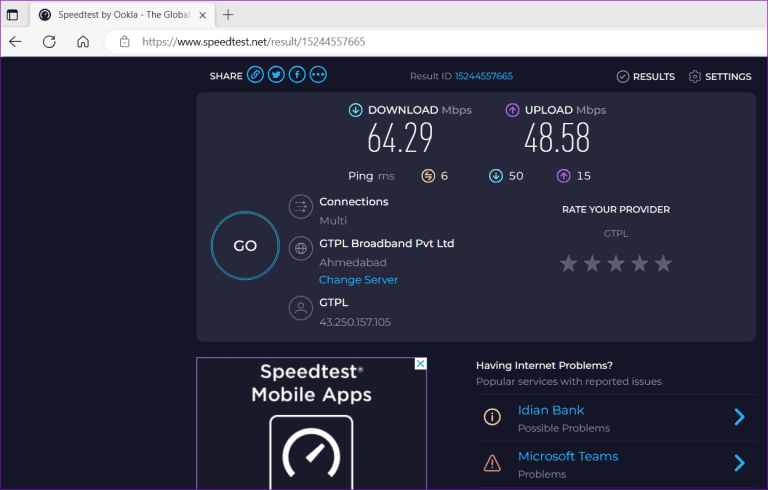
Task: Open a new browser tab
Action: [x=228, y=15]
